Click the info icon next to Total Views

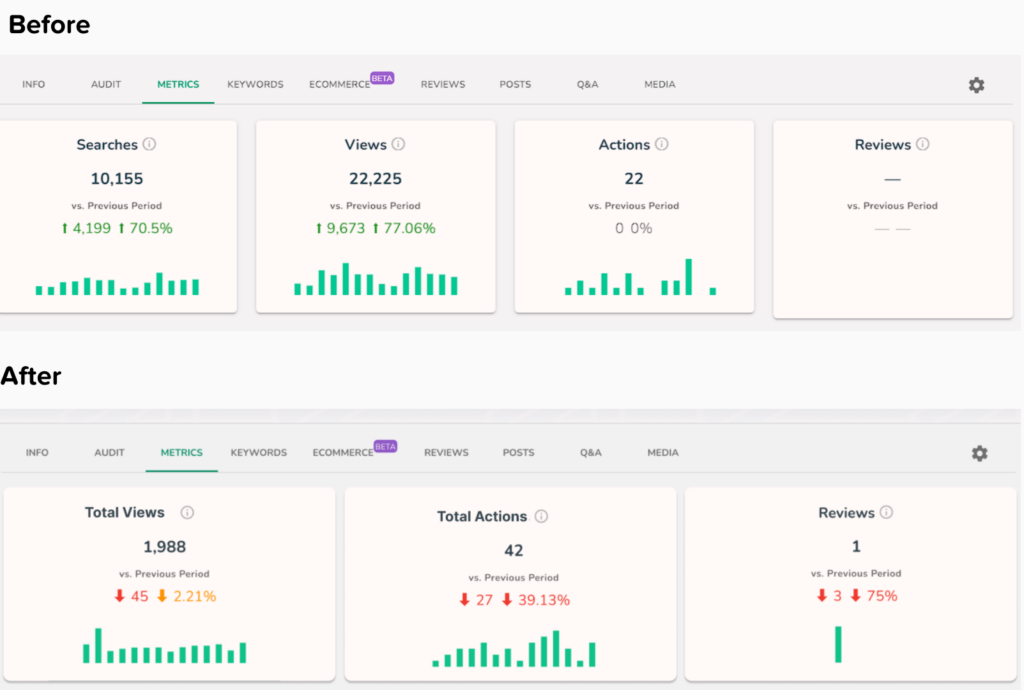187,513
